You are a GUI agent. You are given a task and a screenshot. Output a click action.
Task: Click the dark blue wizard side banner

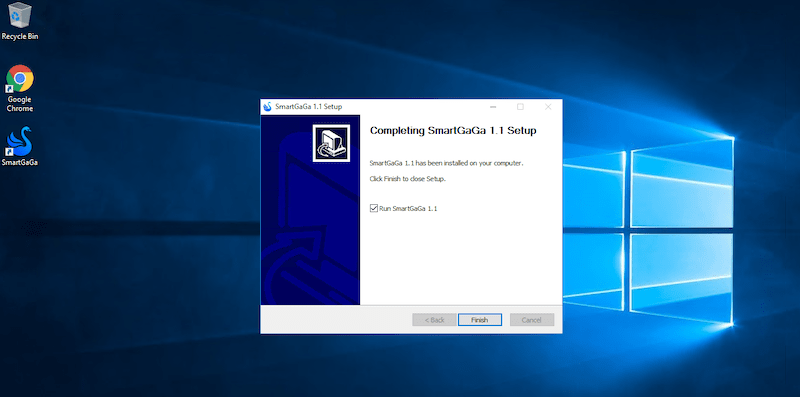coord(310,210)
